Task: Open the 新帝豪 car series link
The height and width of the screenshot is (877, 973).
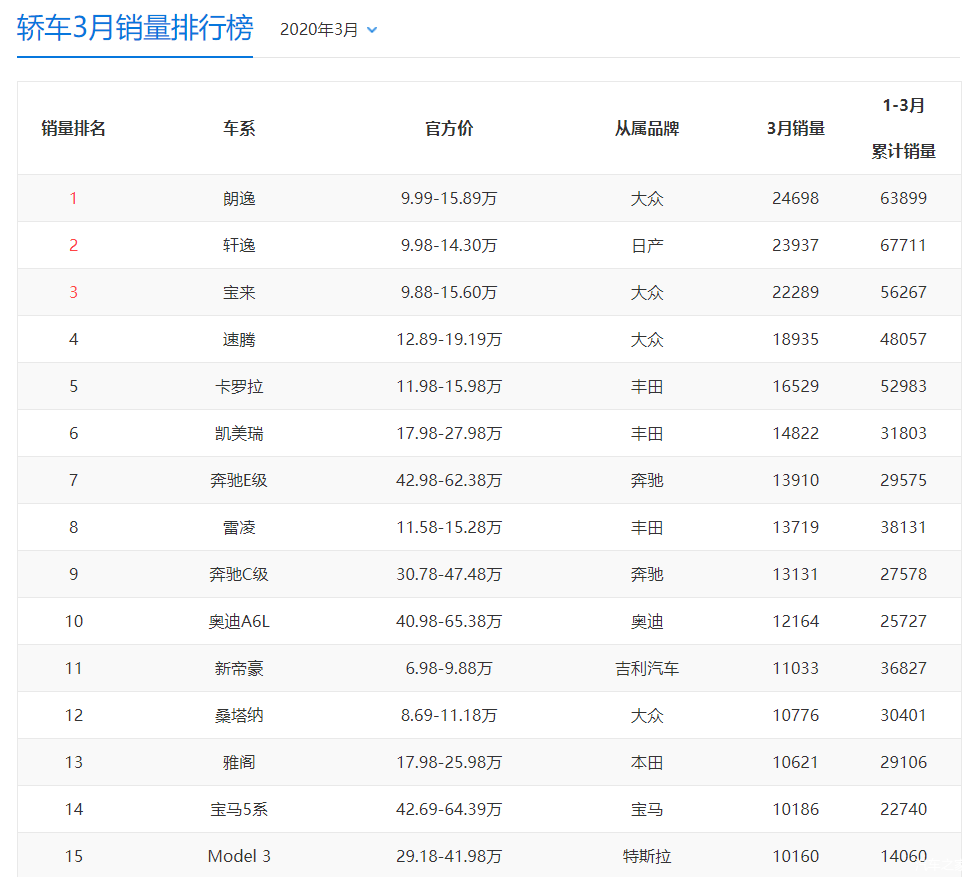Action: pos(239,668)
